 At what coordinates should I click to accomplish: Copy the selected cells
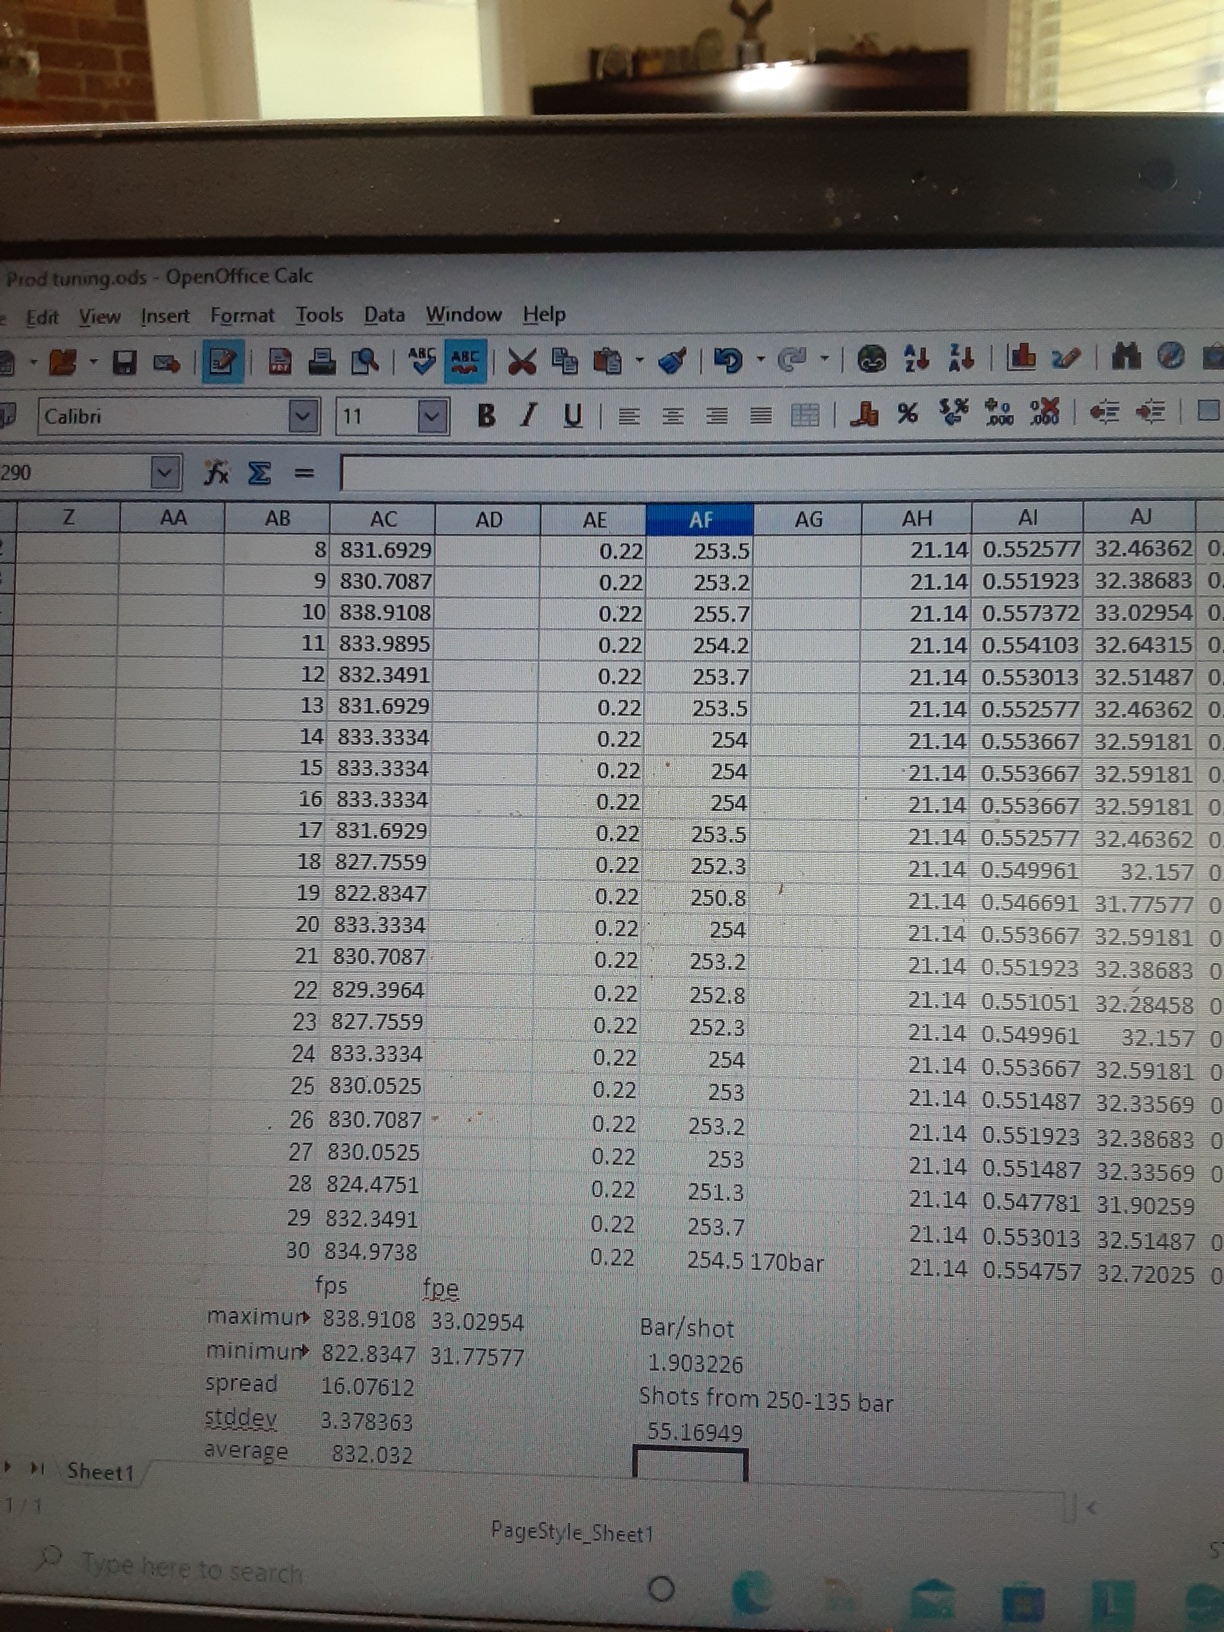[565, 360]
